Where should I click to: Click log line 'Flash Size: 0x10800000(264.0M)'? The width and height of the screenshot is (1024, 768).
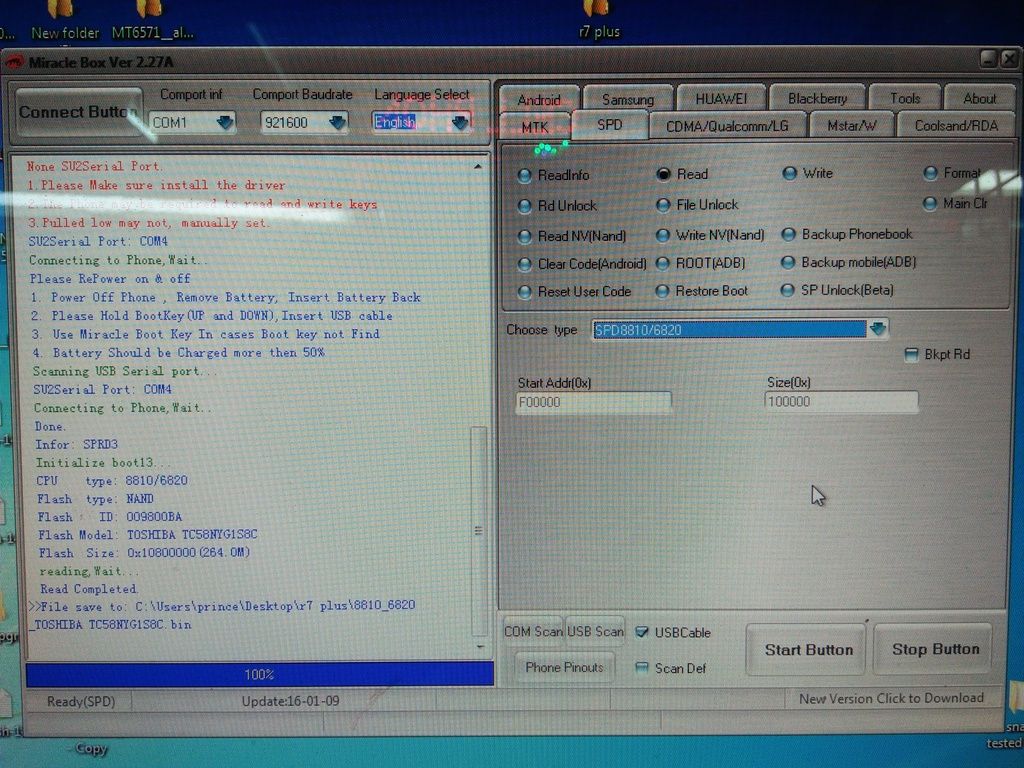144,552
